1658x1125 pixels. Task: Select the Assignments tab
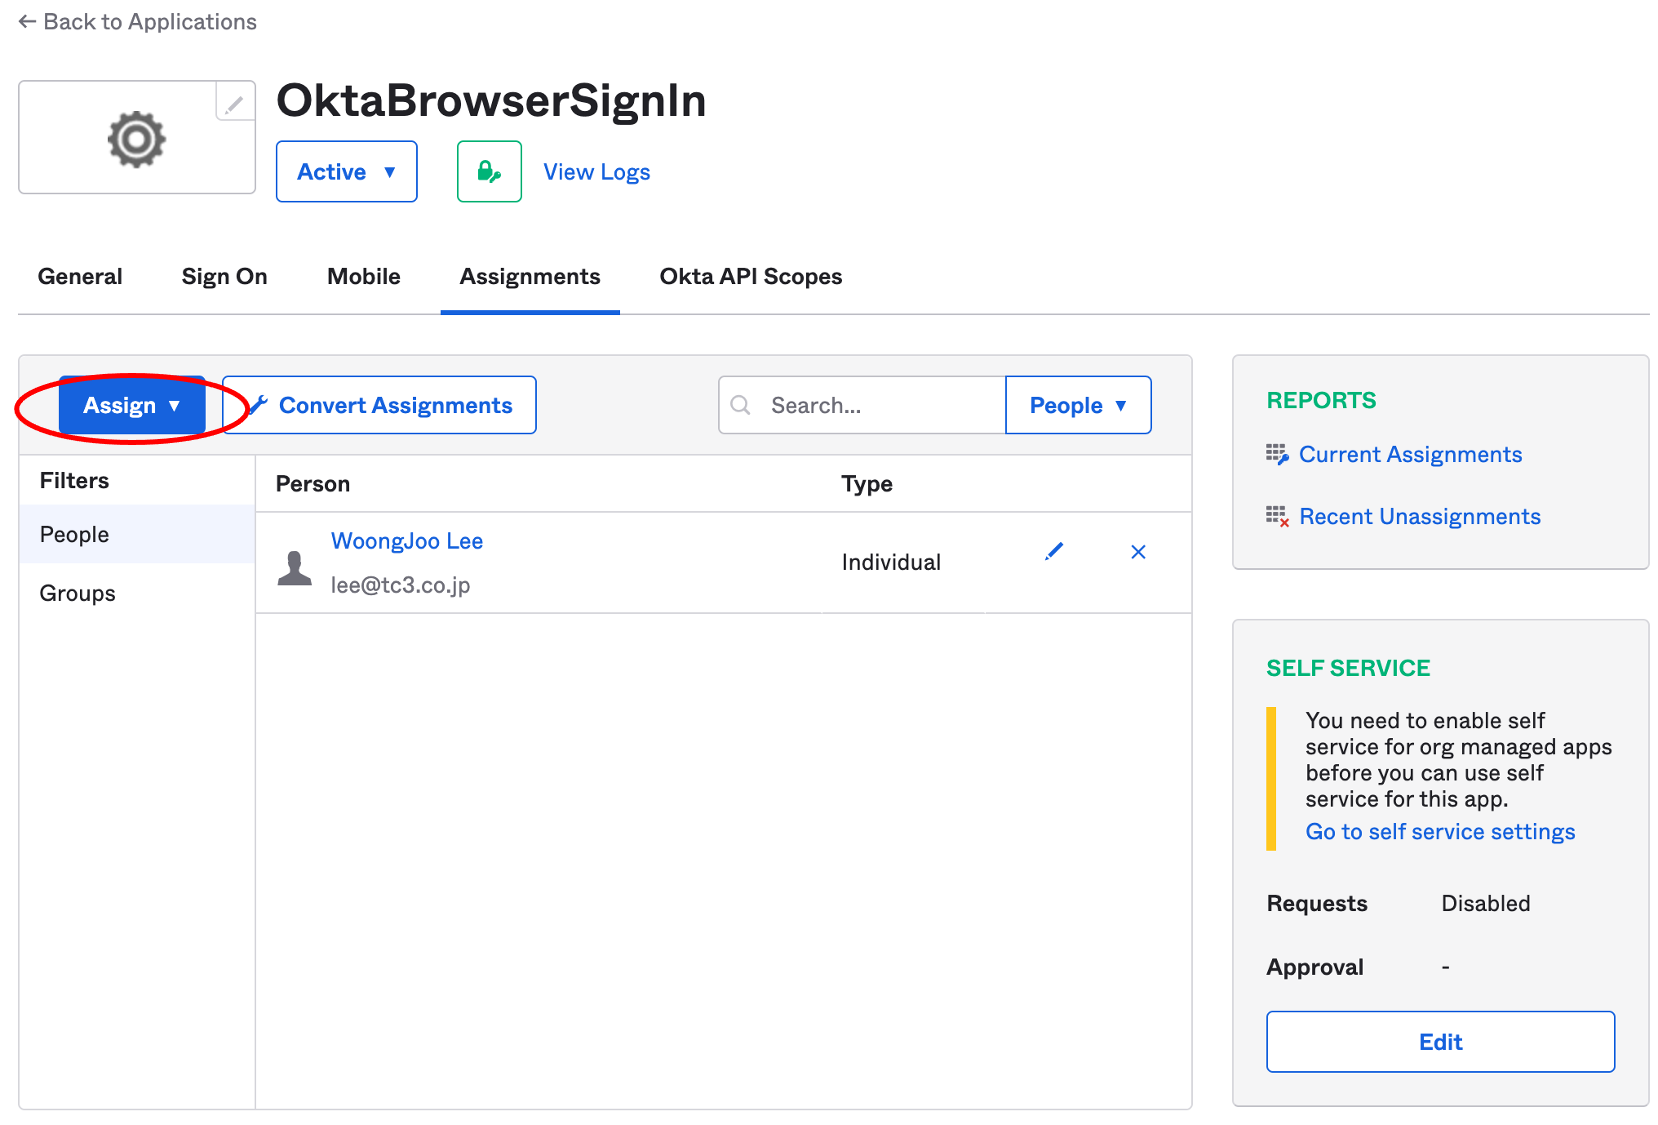coord(530,277)
